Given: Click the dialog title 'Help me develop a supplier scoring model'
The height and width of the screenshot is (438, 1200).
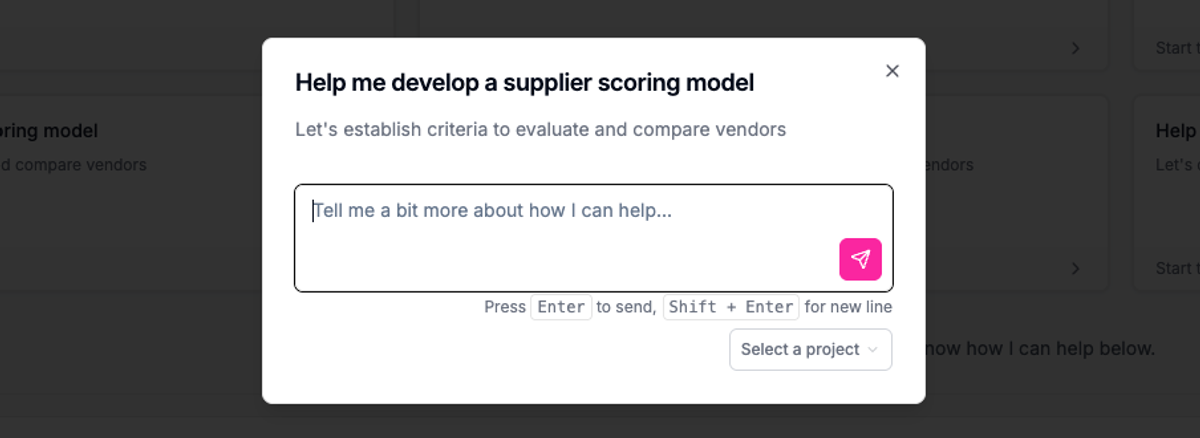Looking at the screenshot, I should coord(524,83).
